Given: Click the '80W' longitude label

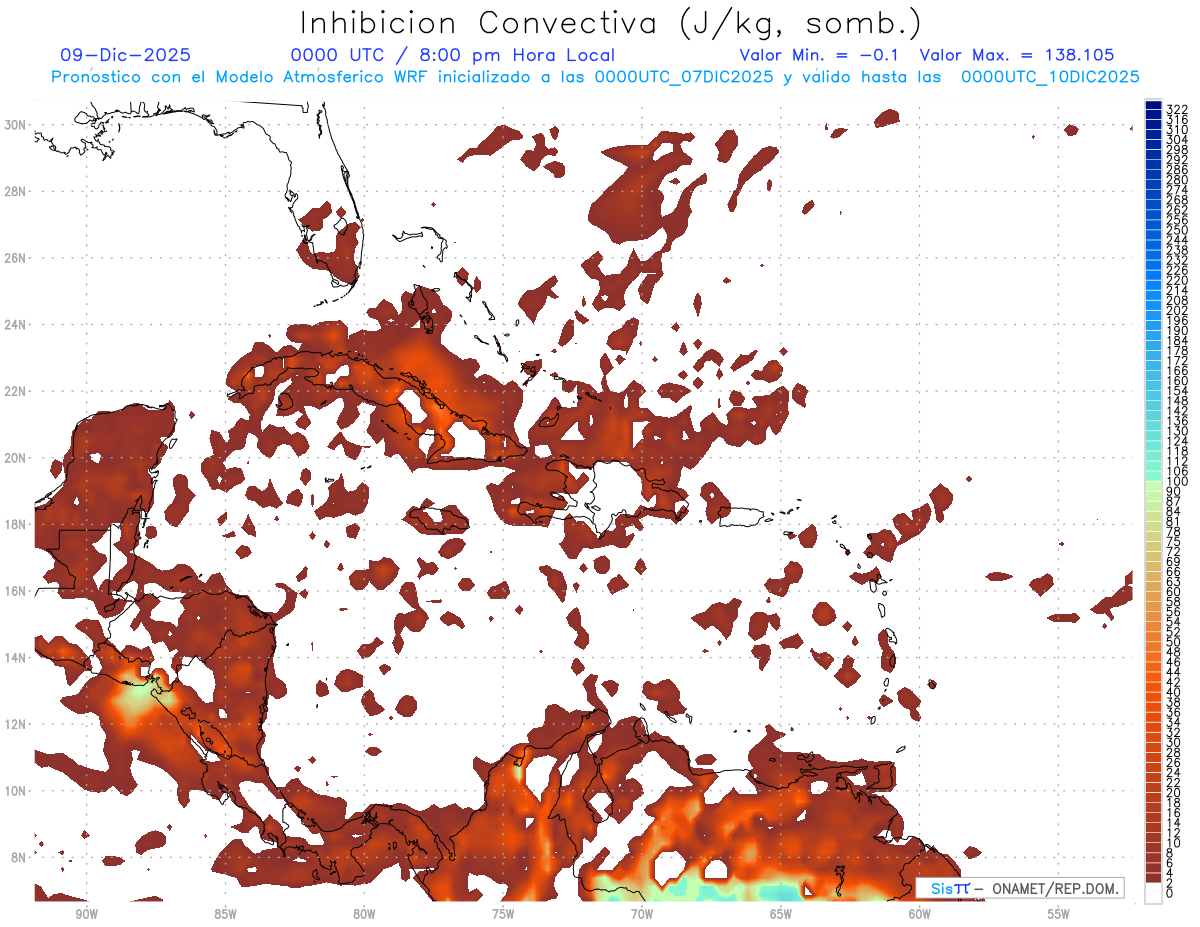Looking at the screenshot, I should coord(364,914).
